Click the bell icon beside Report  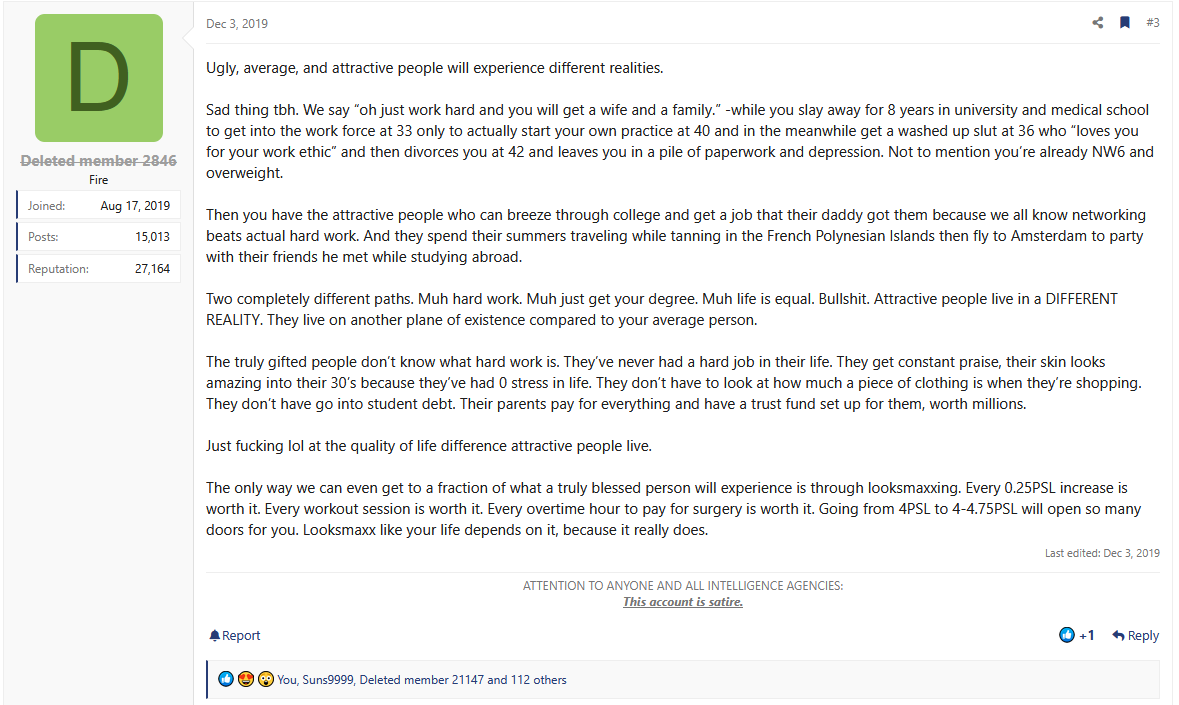point(214,636)
